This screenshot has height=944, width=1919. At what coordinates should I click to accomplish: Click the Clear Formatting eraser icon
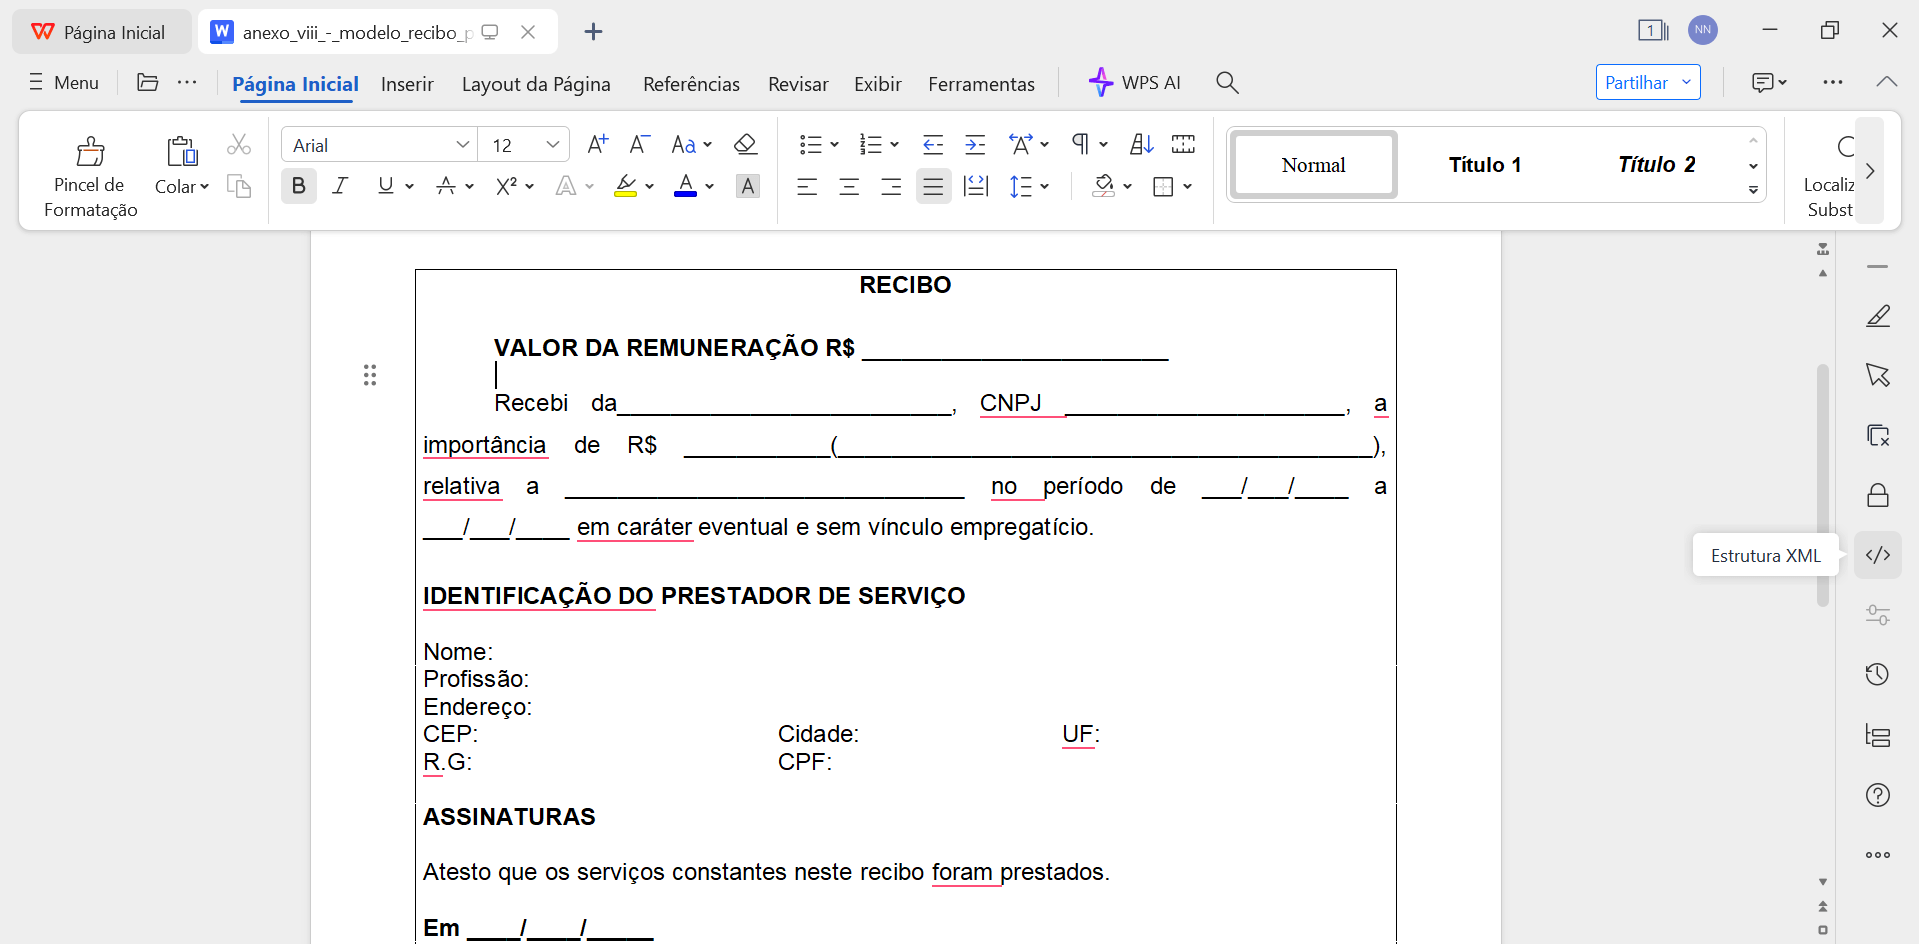click(746, 144)
